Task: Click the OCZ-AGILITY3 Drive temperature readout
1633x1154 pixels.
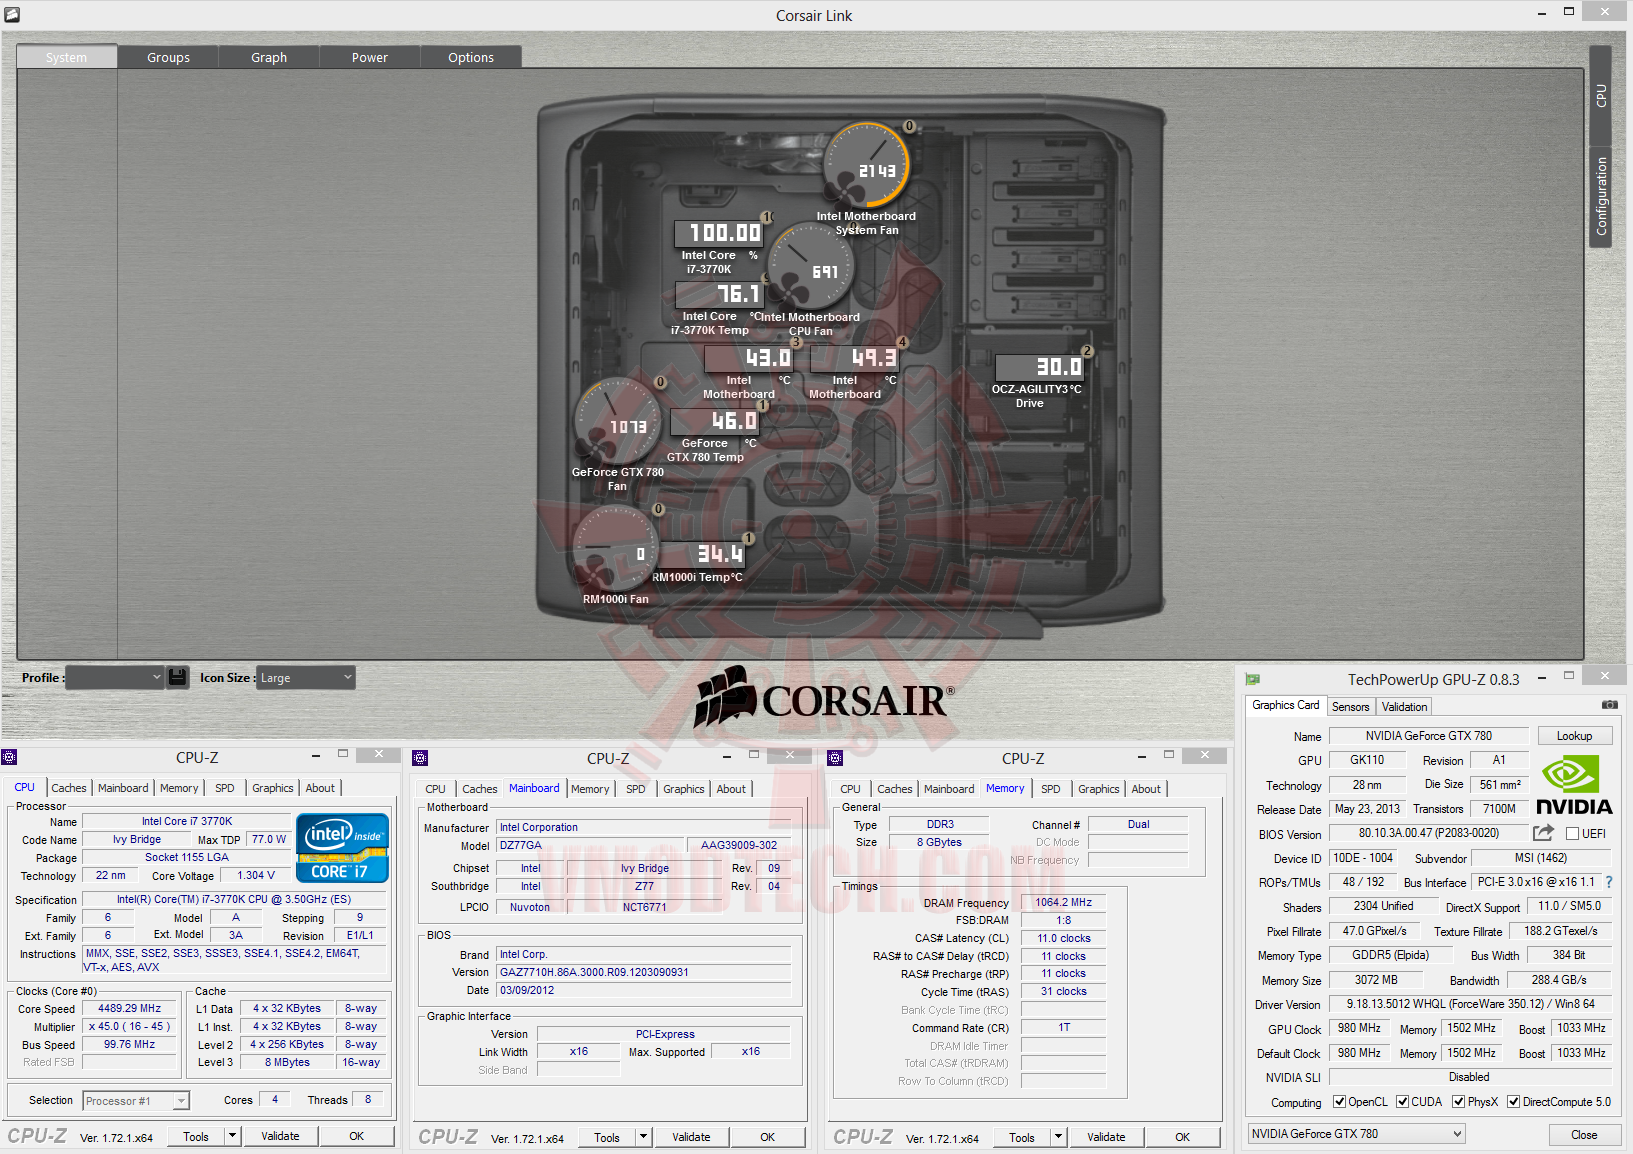Action: click(1040, 367)
